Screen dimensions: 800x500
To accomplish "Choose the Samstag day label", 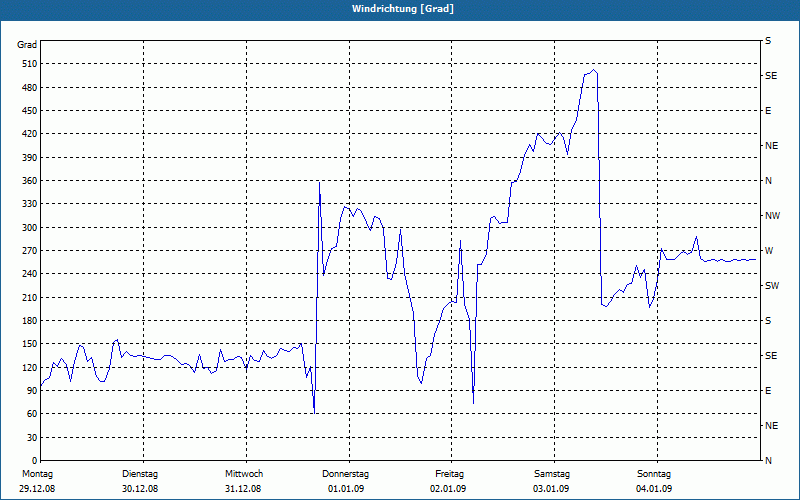I will [552, 474].
